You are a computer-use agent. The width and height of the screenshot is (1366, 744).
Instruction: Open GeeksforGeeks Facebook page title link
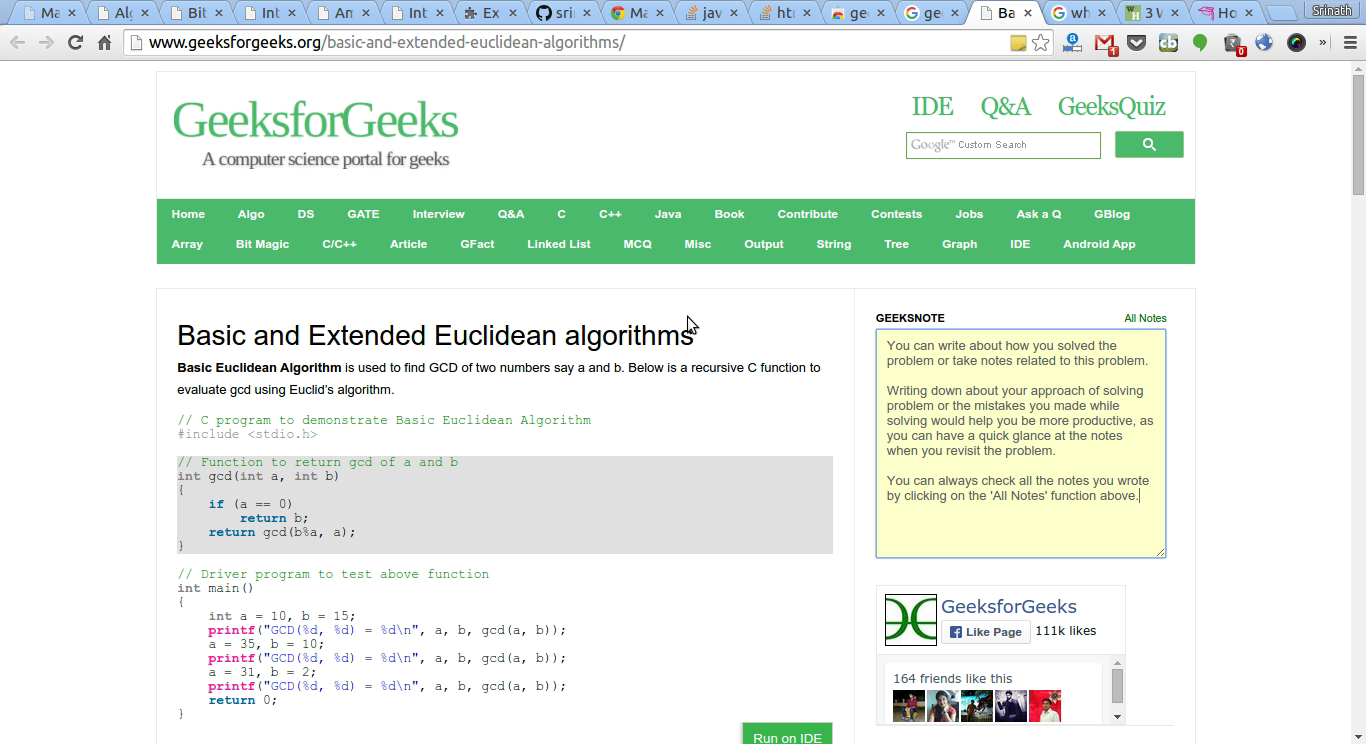point(1009,606)
